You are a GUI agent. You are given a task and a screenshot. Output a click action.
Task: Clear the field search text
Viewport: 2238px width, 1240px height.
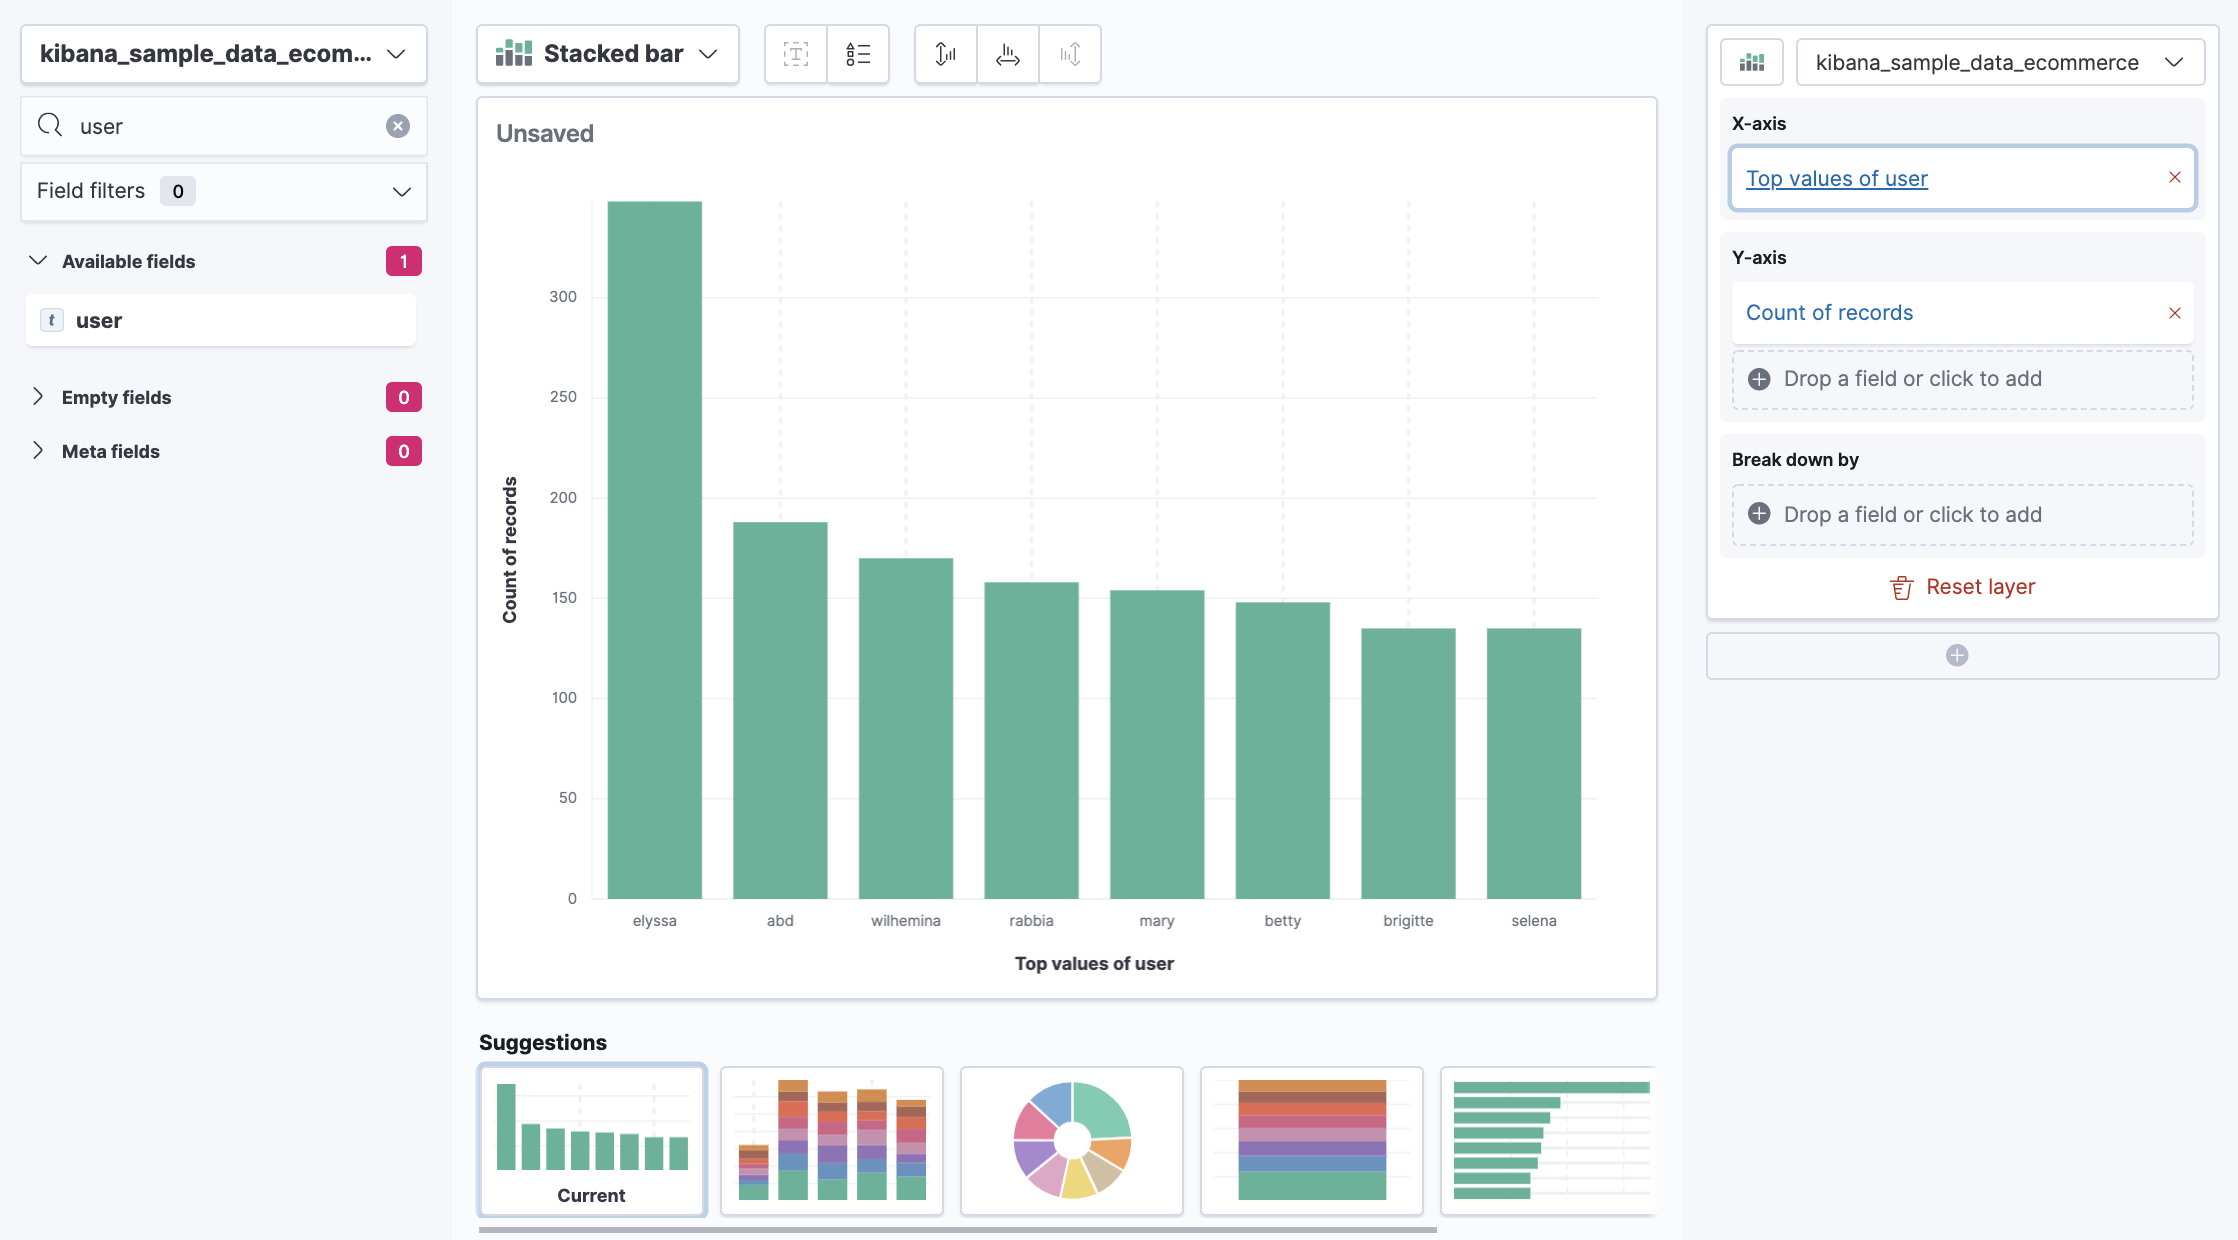pos(398,126)
